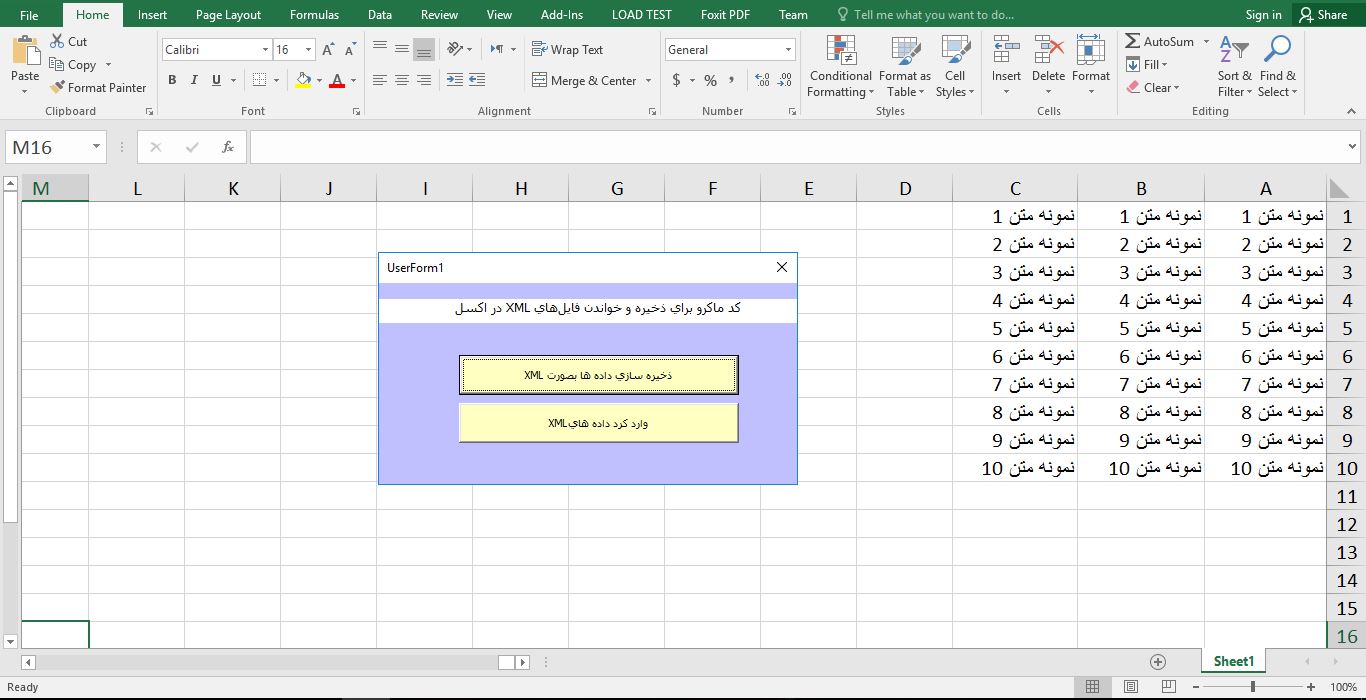1366x700 pixels.
Task: Open the Clear dropdown
Action: [x=1153, y=88]
